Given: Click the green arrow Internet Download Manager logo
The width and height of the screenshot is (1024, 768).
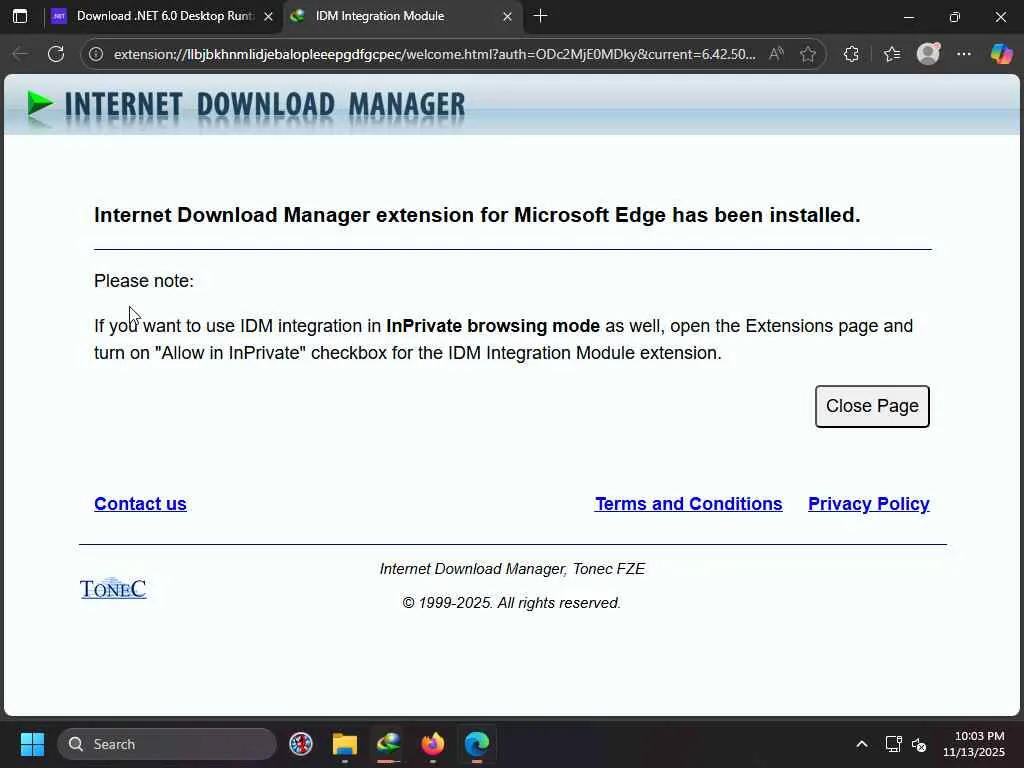Looking at the screenshot, I should [x=39, y=104].
